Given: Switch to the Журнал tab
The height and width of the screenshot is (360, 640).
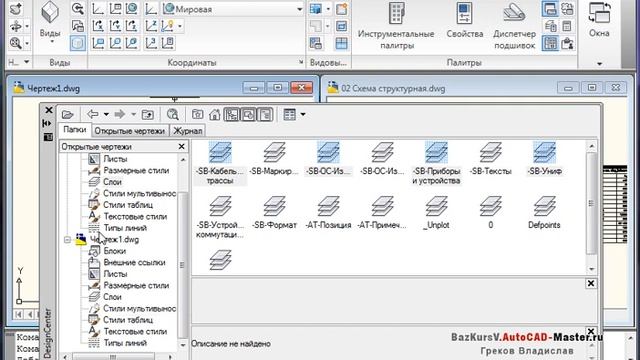Looking at the screenshot, I should (187, 131).
